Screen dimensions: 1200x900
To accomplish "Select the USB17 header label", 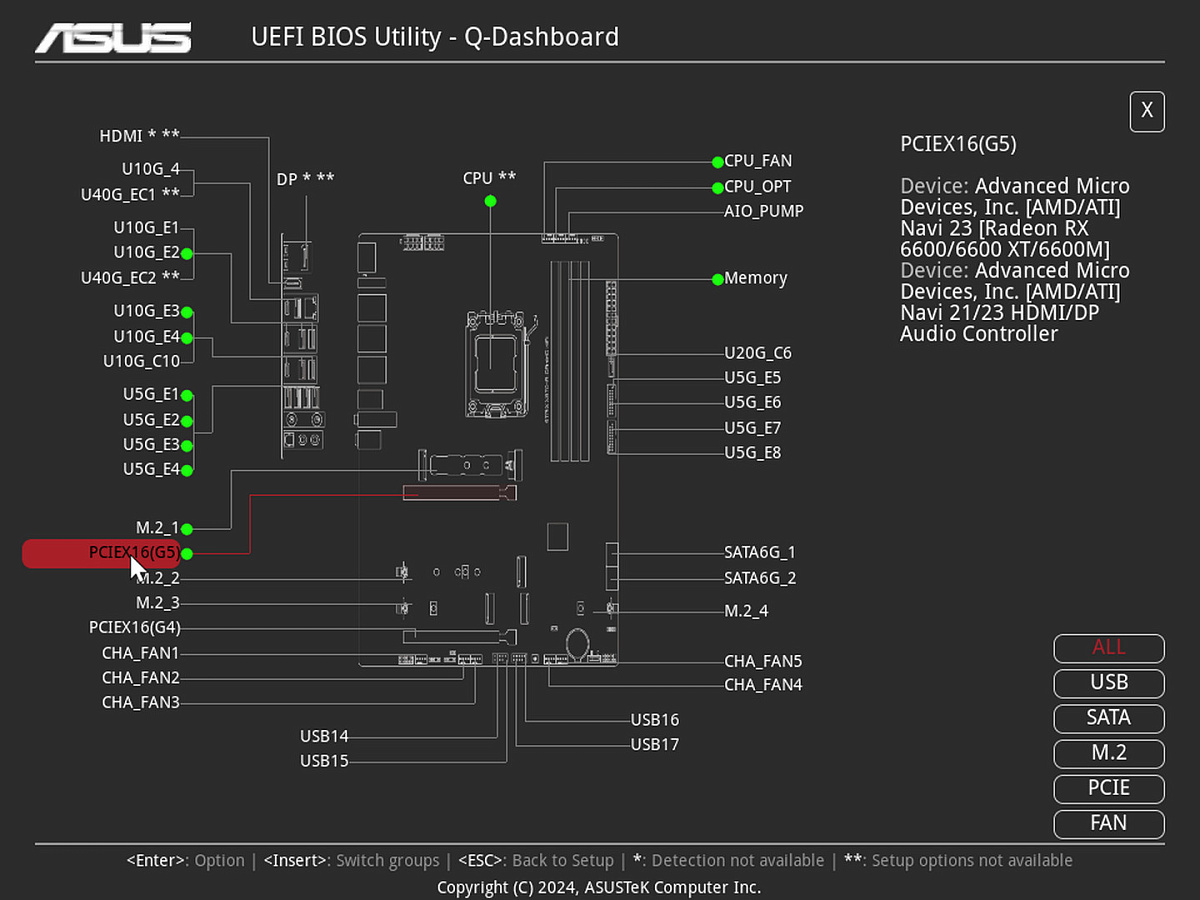I will click(655, 745).
